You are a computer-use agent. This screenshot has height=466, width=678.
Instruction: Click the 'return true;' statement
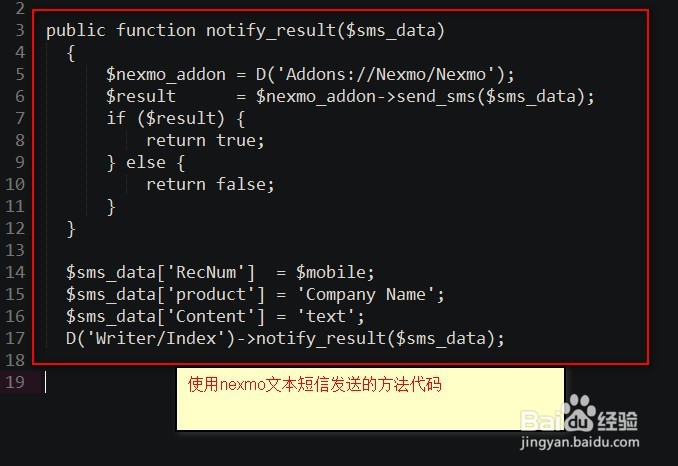(x=205, y=140)
